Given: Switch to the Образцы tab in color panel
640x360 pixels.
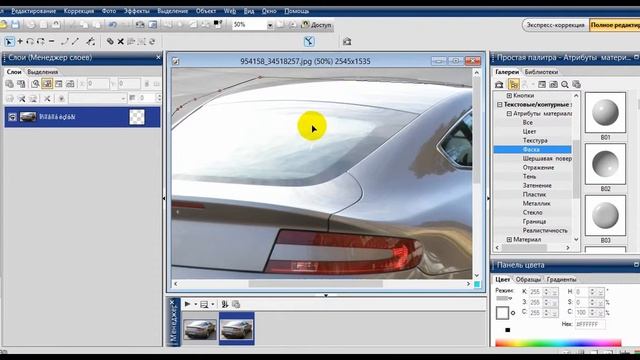Looking at the screenshot, I should (x=528, y=280).
